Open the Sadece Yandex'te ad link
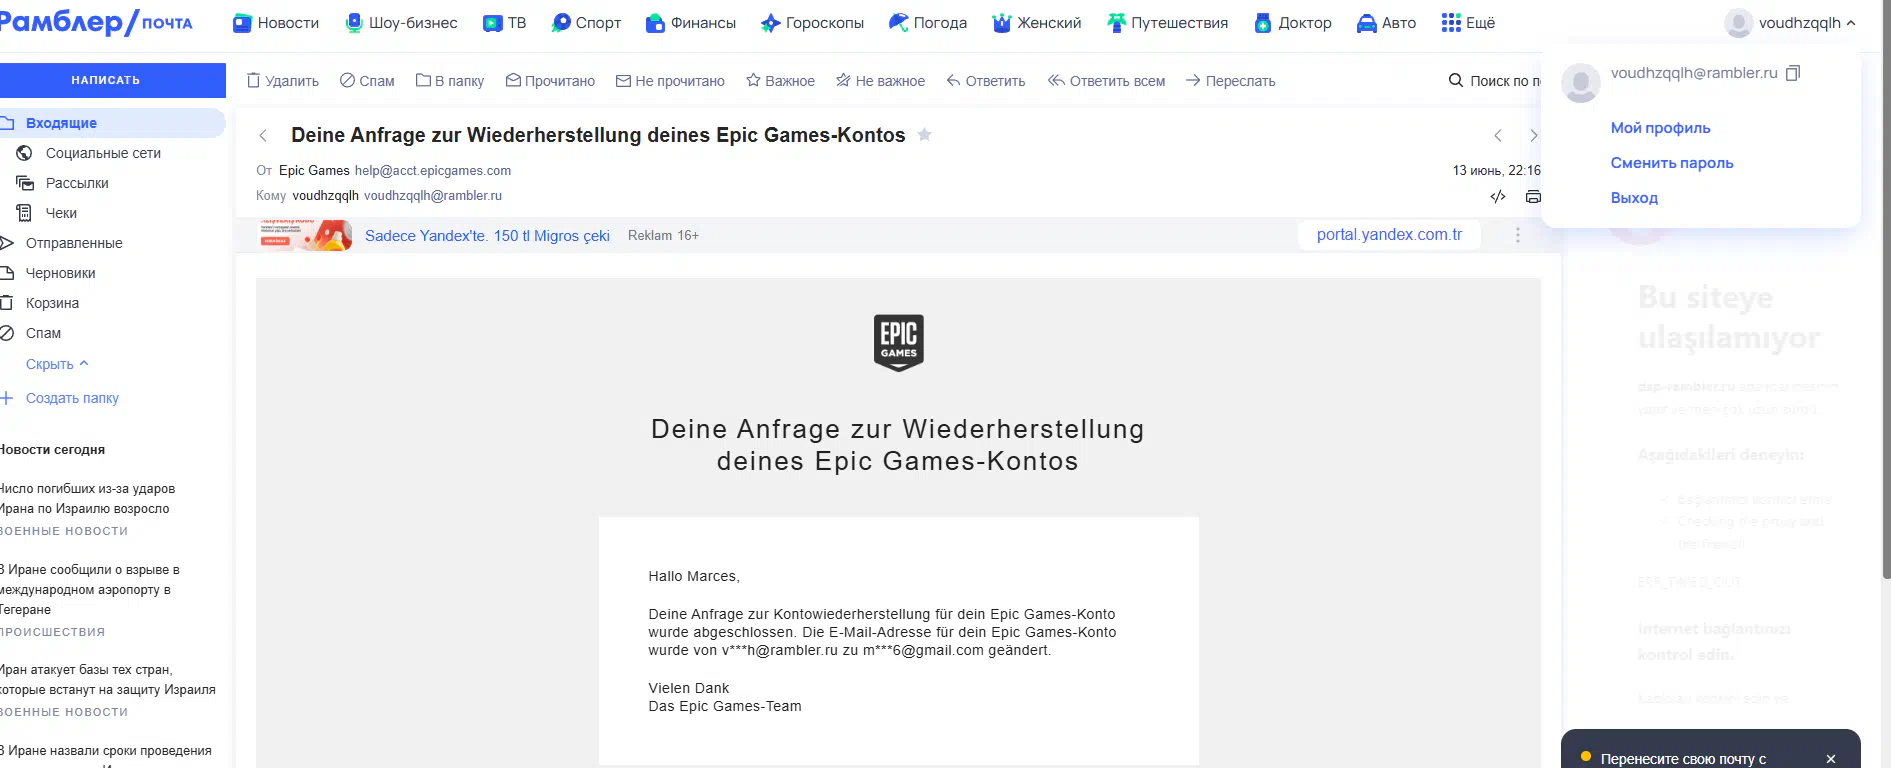This screenshot has width=1891, height=768. (x=487, y=236)
